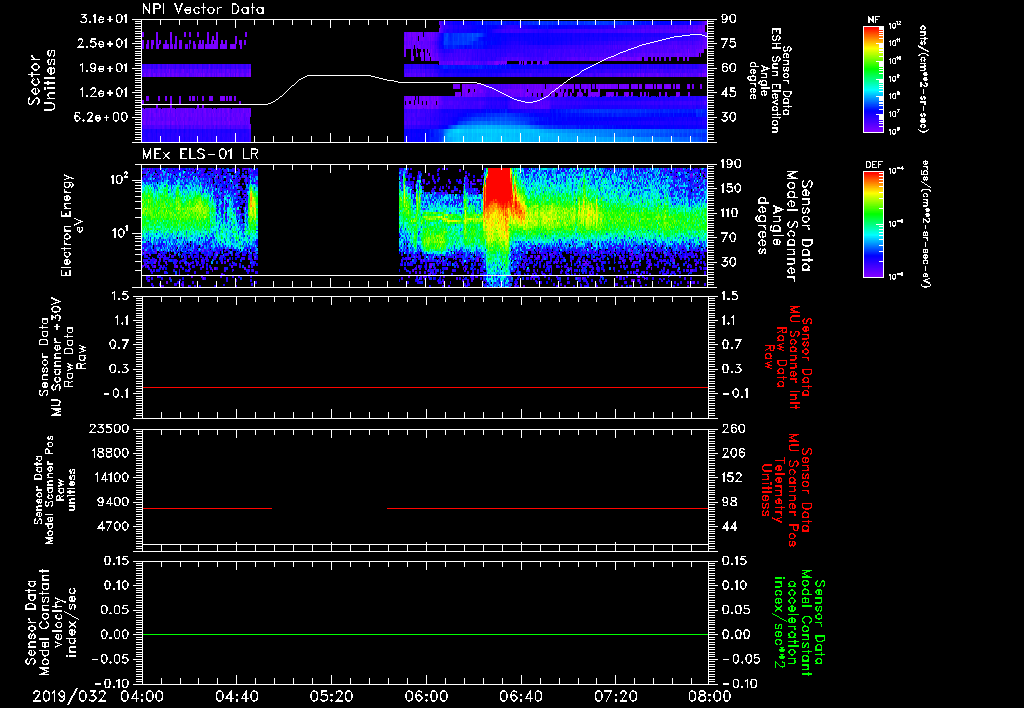Click the 04:40 time axis label
The image size is (1024, 708).
[x=236, y=696]
